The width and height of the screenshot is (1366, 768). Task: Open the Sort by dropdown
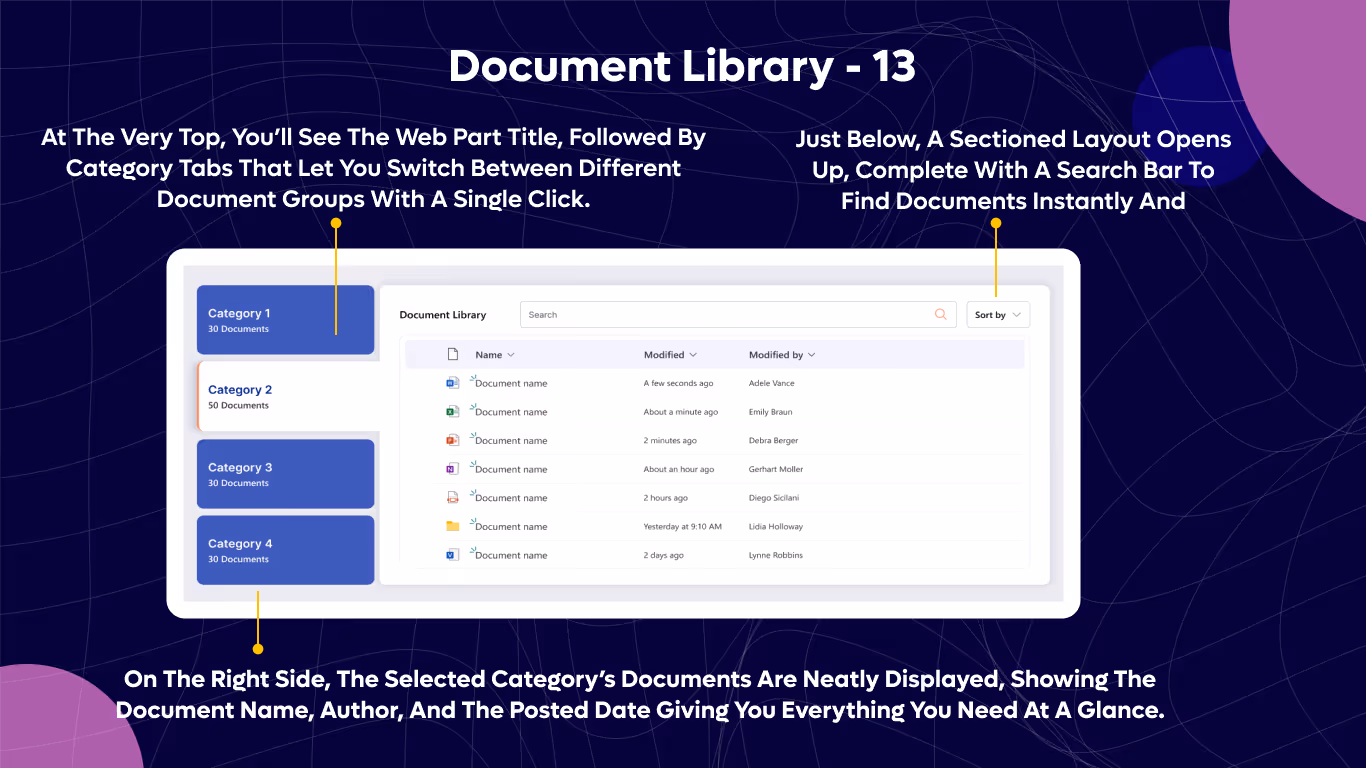997,314
